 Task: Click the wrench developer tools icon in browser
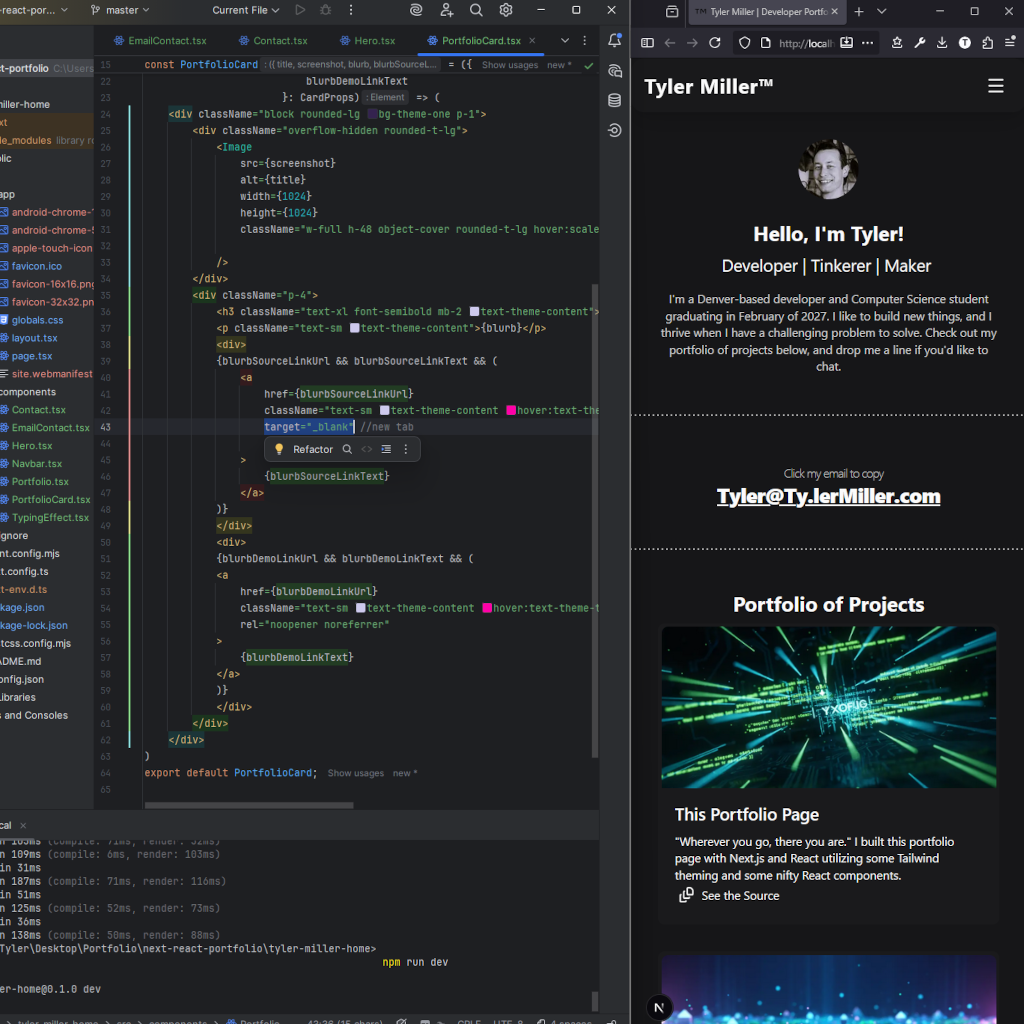920,42
